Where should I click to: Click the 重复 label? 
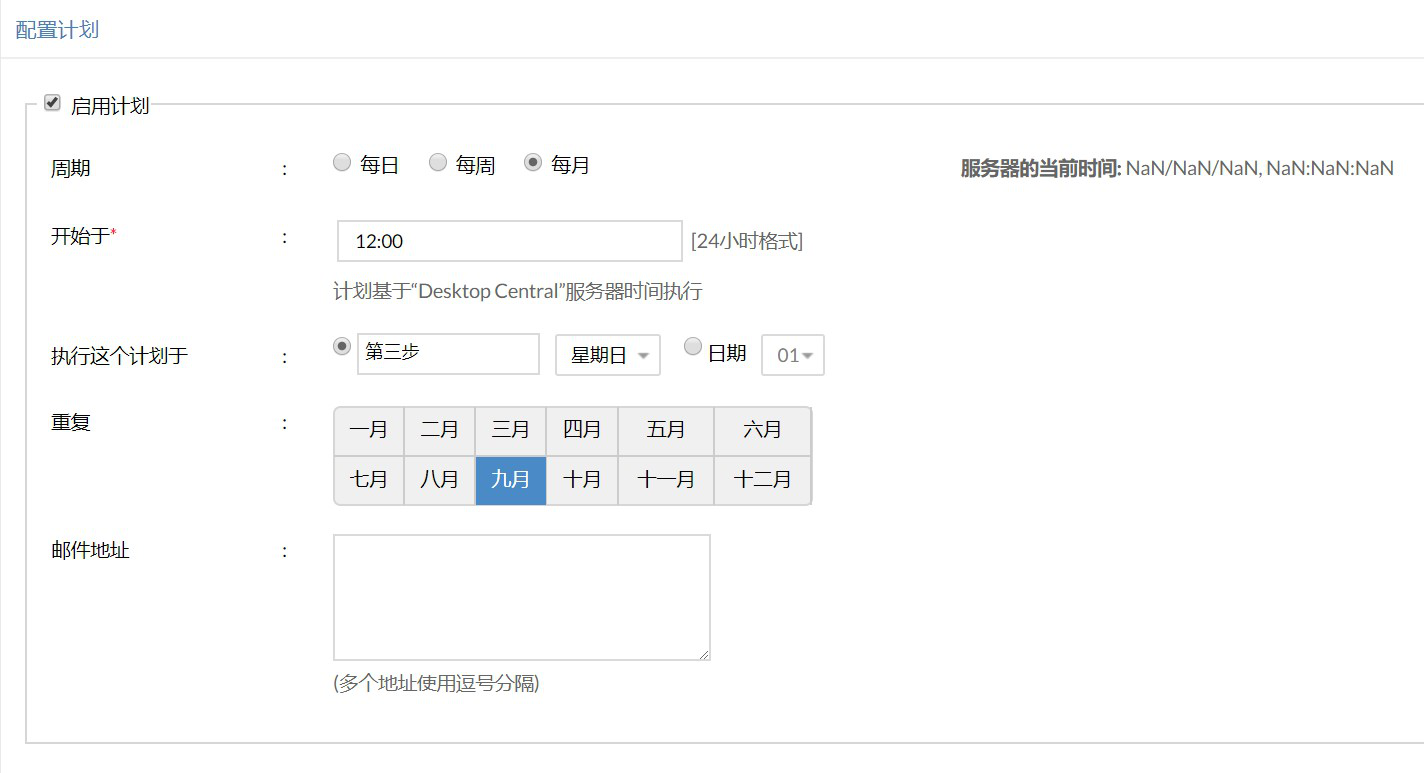70,422
